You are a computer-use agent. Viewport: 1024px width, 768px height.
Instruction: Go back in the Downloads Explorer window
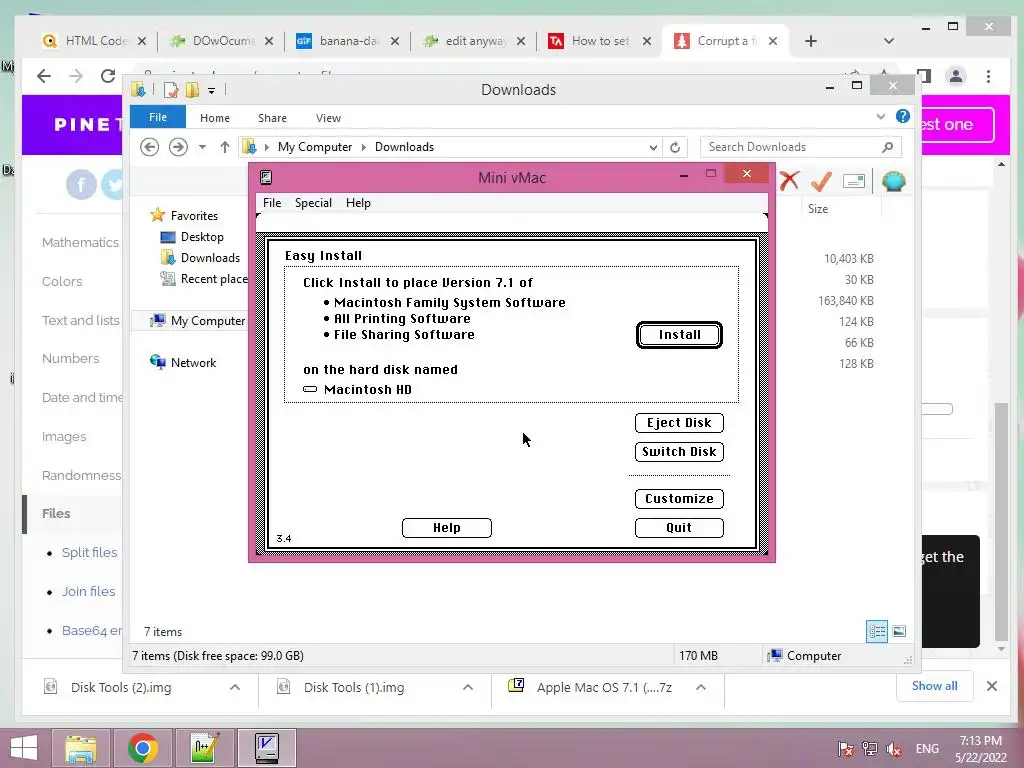pos(150,147)
